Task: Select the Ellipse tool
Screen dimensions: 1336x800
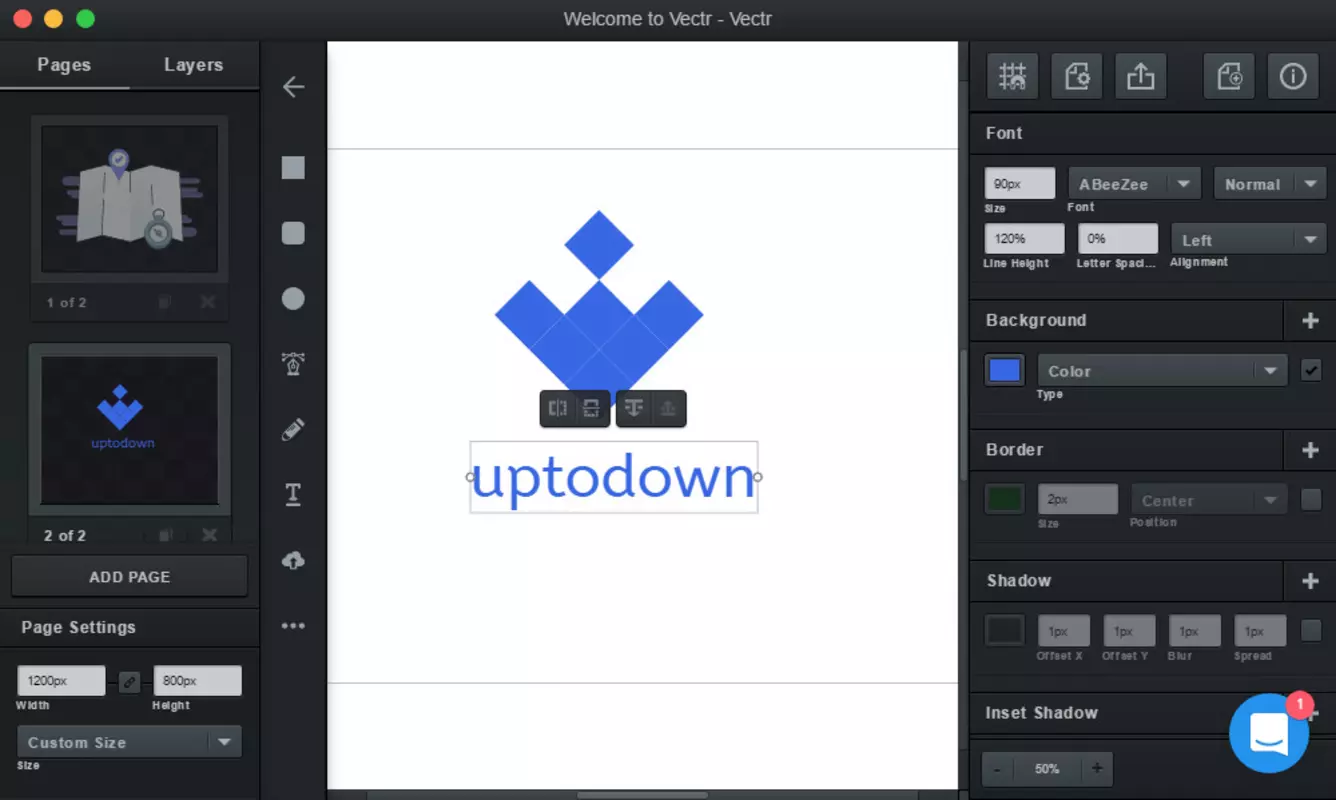Action: 293,299
